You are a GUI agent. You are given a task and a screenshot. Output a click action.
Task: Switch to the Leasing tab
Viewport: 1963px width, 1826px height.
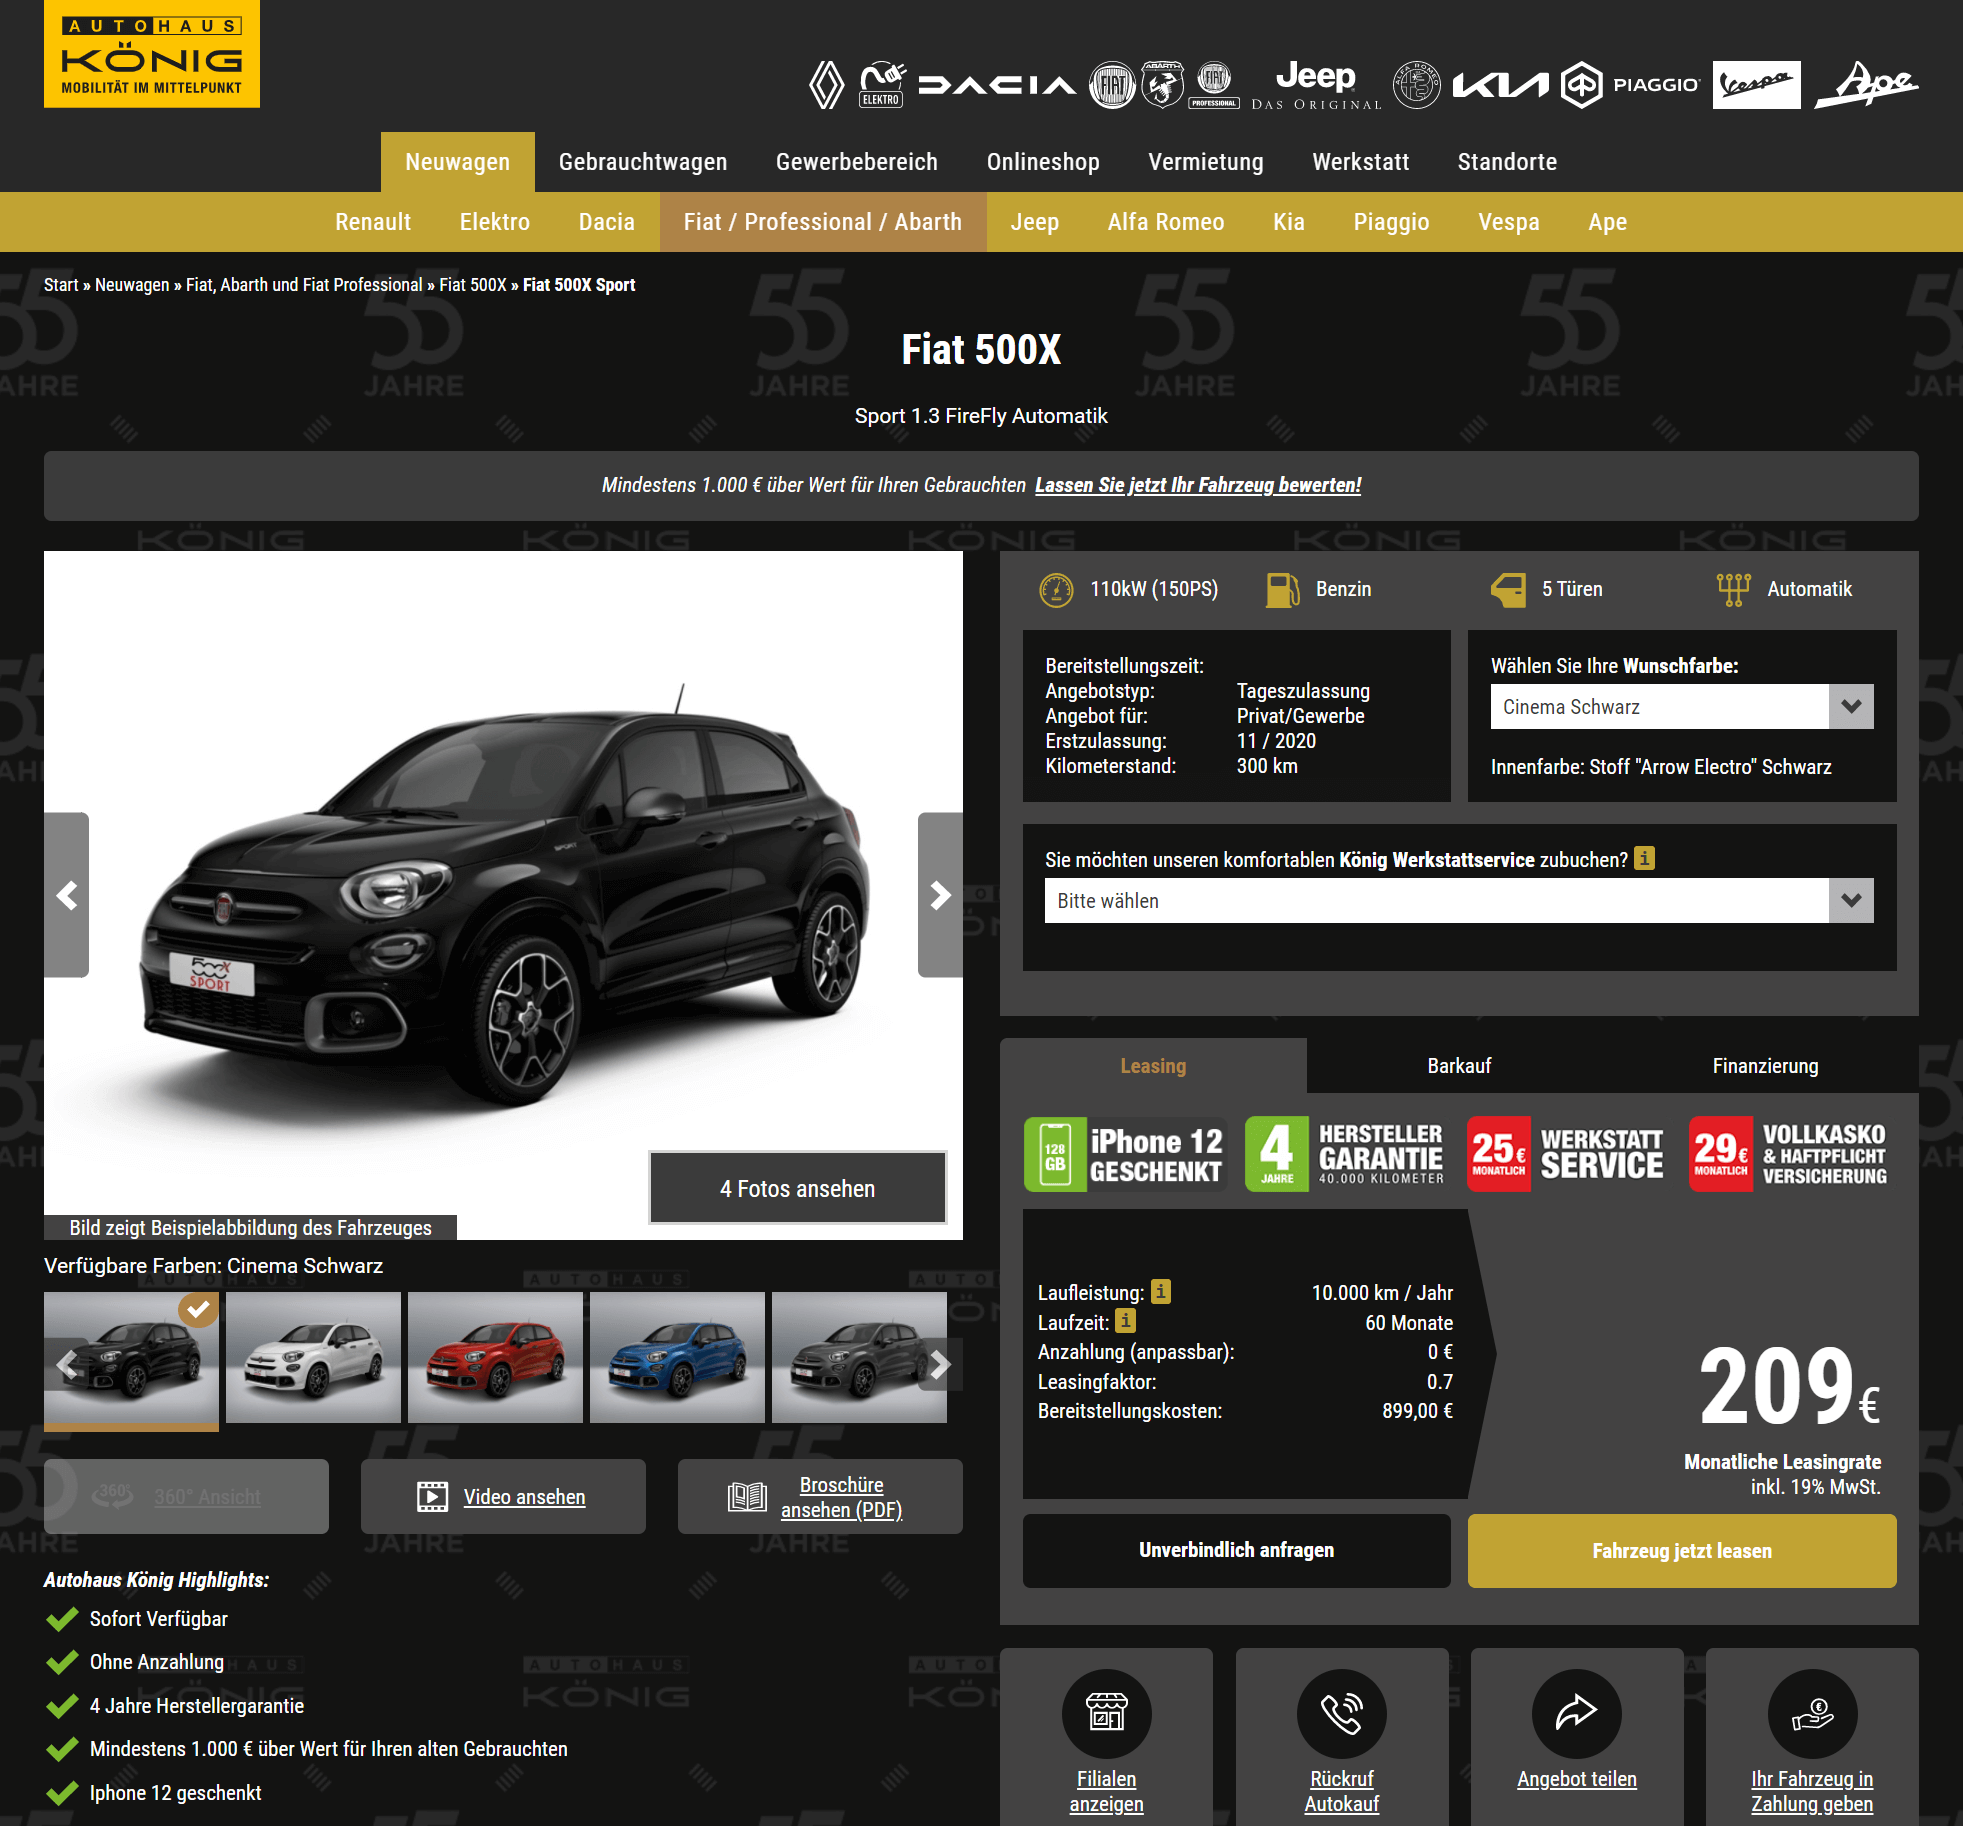pos(1153,1066)
